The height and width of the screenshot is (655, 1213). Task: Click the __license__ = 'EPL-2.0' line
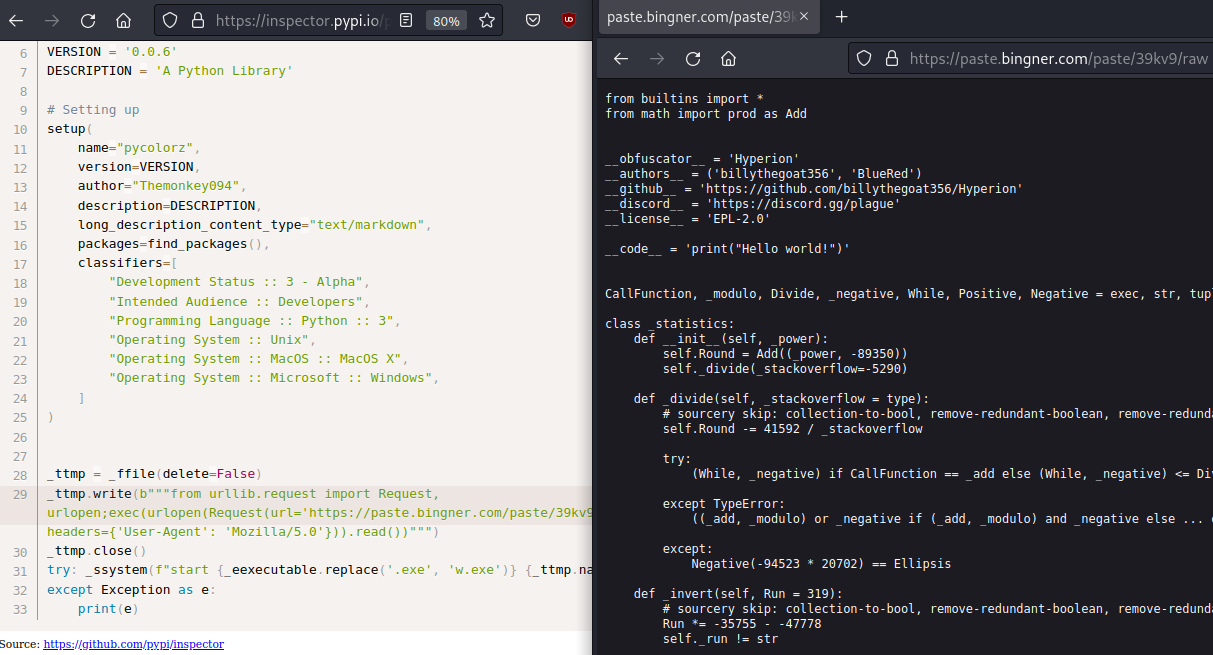pos(688,219)
